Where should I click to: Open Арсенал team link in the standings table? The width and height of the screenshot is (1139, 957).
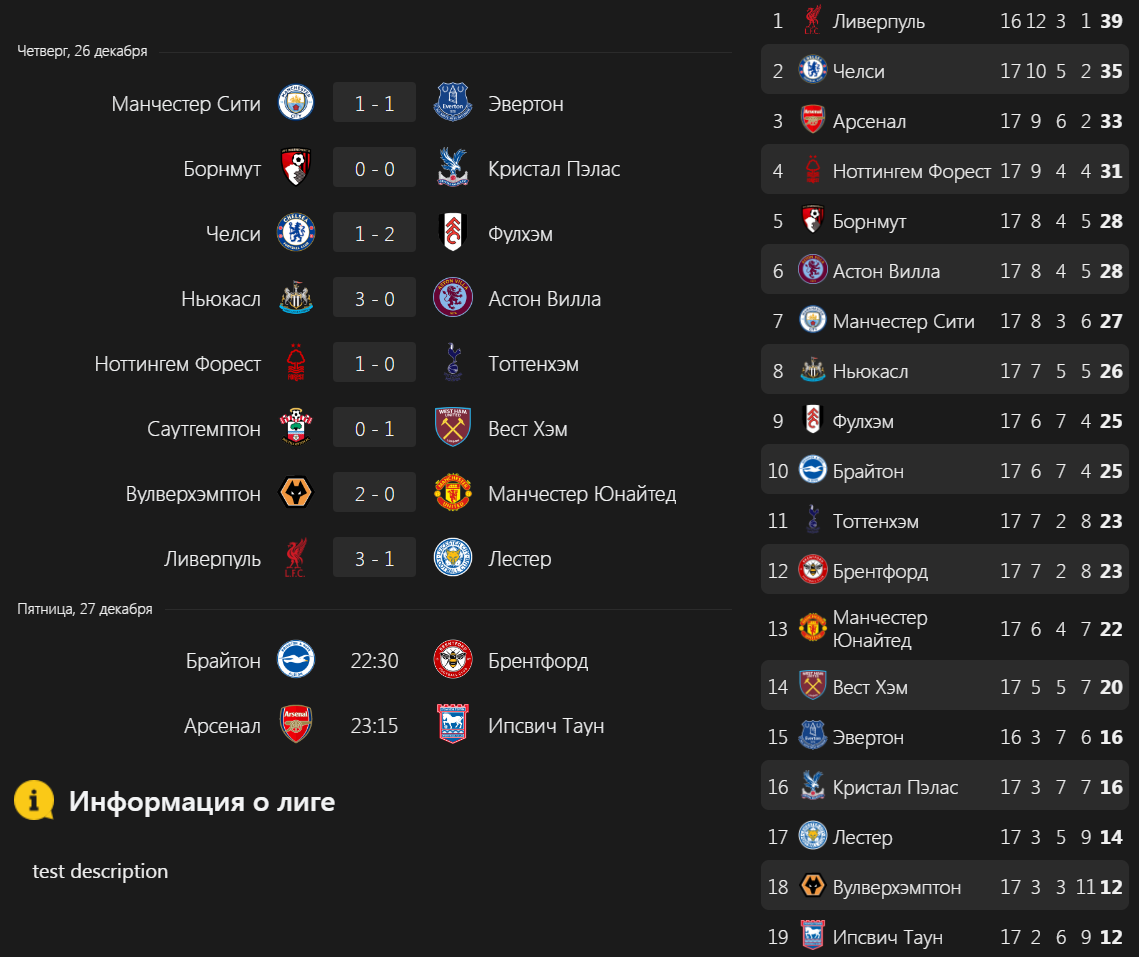pyautogui.click(x=869, y=121)
